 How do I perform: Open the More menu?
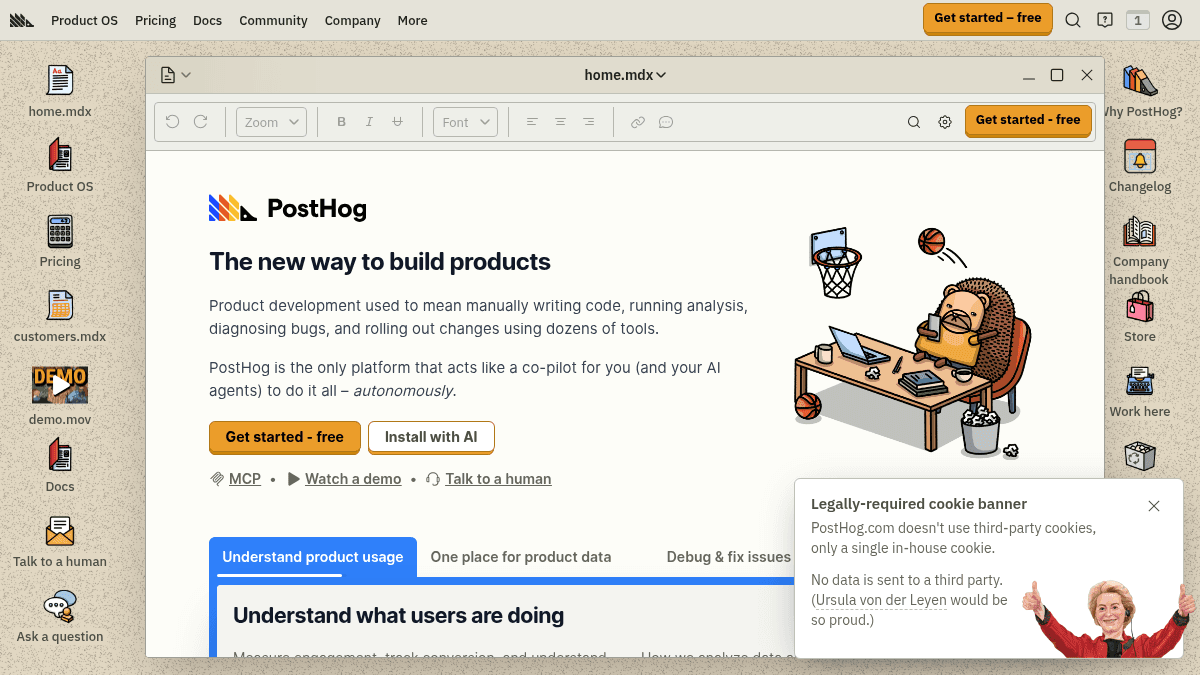tap(412, 20)
